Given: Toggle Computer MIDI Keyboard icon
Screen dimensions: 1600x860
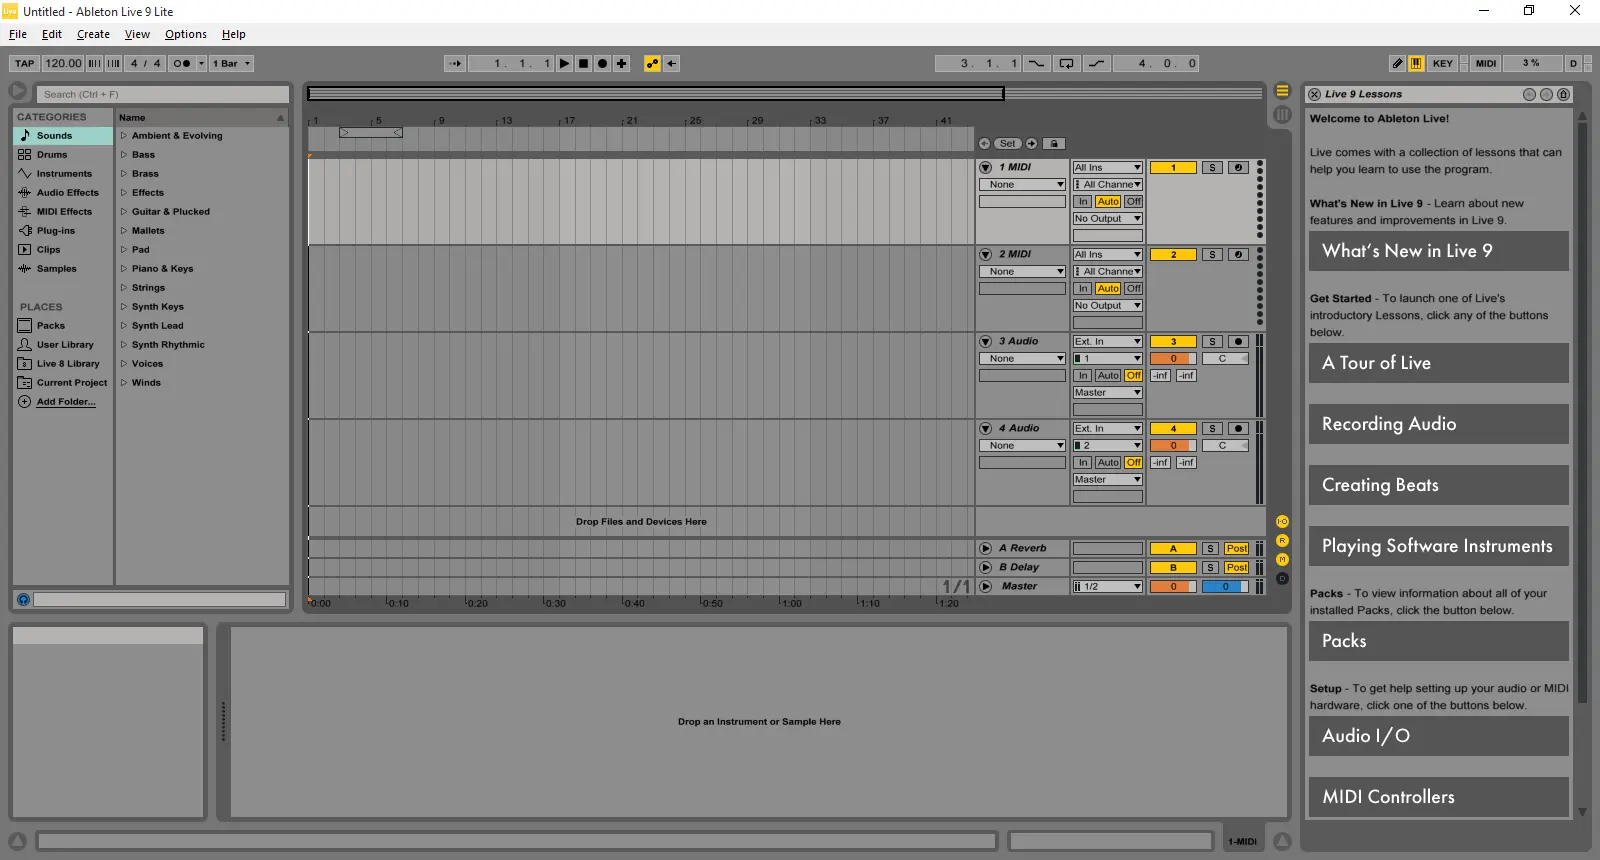Looking at the screenshot, I should (x=1417, y=63).
